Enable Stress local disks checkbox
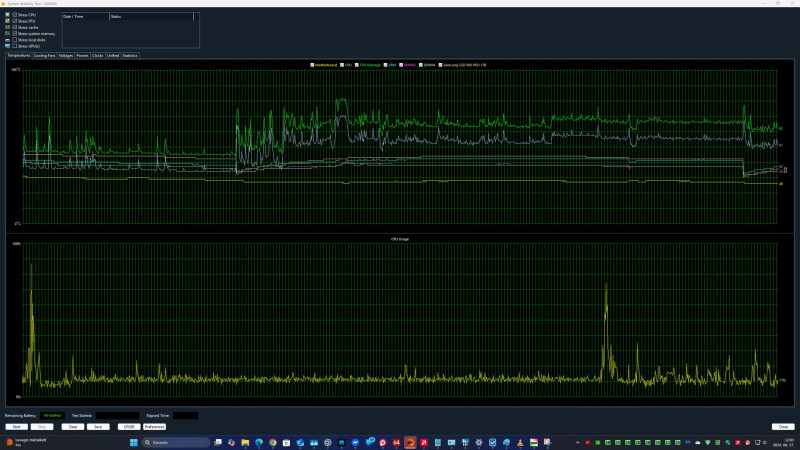The height and width of the screenshot is (450, 800). pyautogui.click(x=15, y=39)
